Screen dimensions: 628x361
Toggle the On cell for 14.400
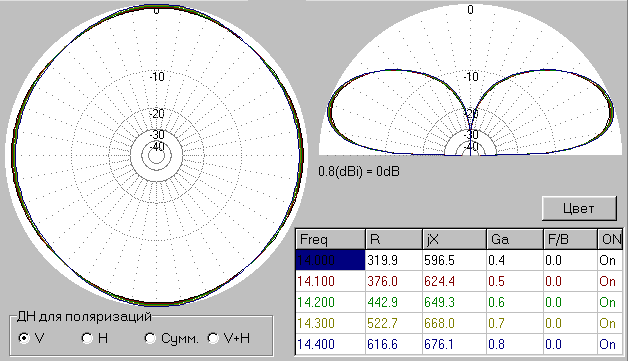point(610,344)
